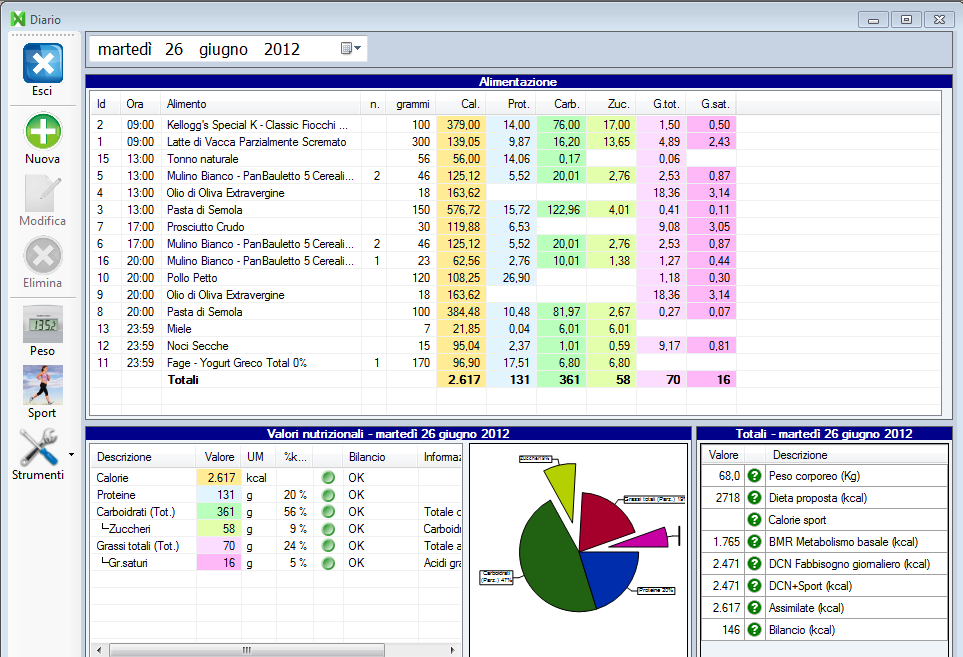Viewport: 963px width, 657px height.
Task: Click help icon for Dieta proposta (kcal)
Action: click(x=754, y=498)
